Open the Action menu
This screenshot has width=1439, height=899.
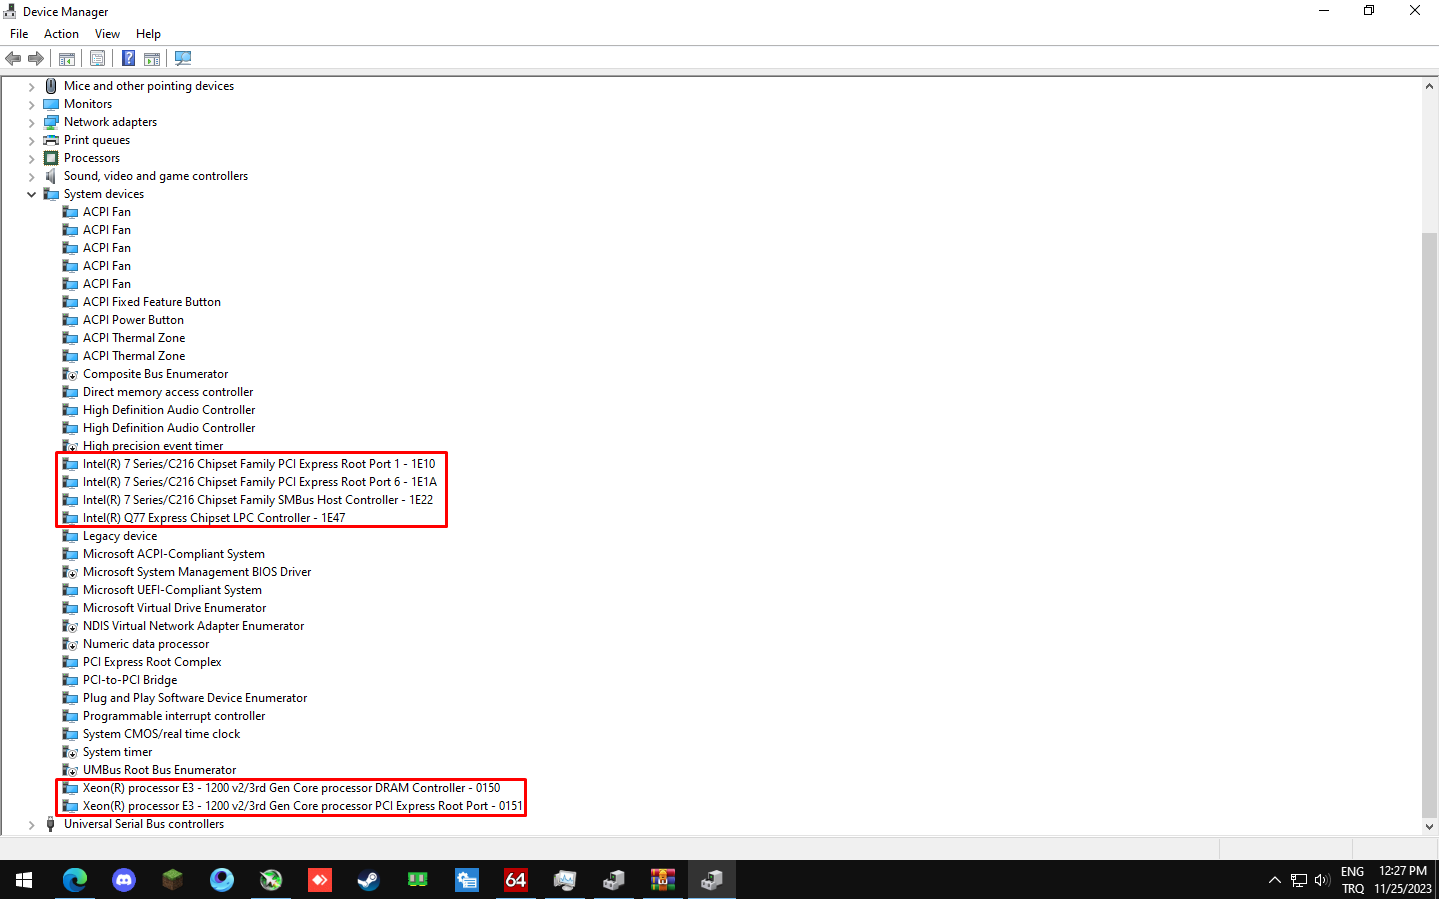pyautogui.click(x=61, y=34)
